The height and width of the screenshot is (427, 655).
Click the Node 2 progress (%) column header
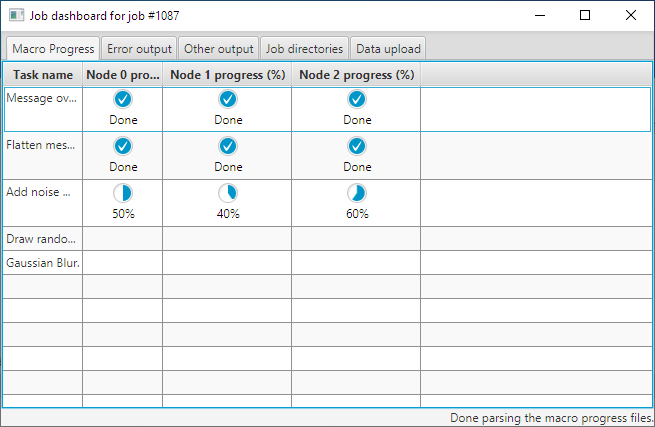pos(356,75)
